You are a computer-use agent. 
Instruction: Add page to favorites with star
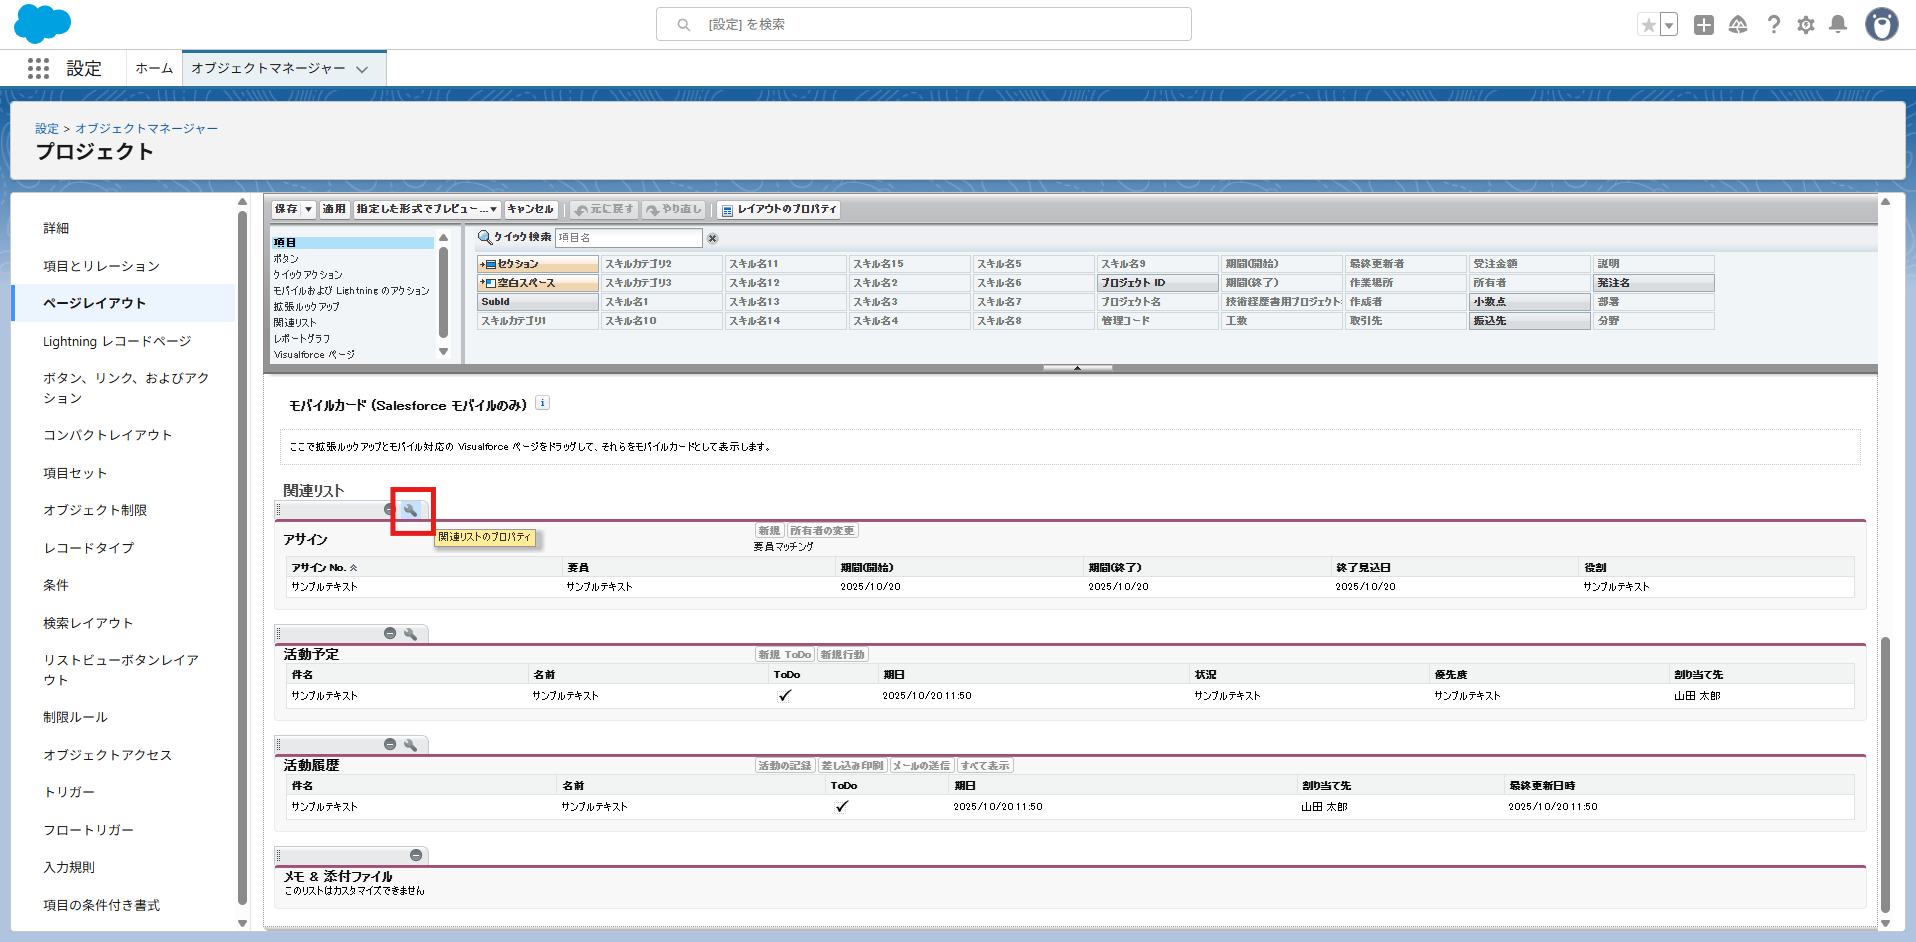(x=1648, y=24)
